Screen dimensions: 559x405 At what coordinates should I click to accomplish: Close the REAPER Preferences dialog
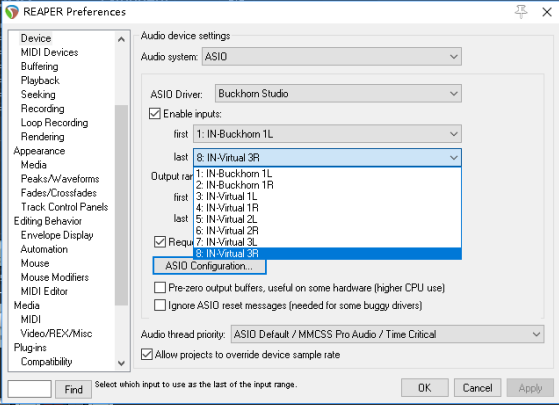pos(547,12)
